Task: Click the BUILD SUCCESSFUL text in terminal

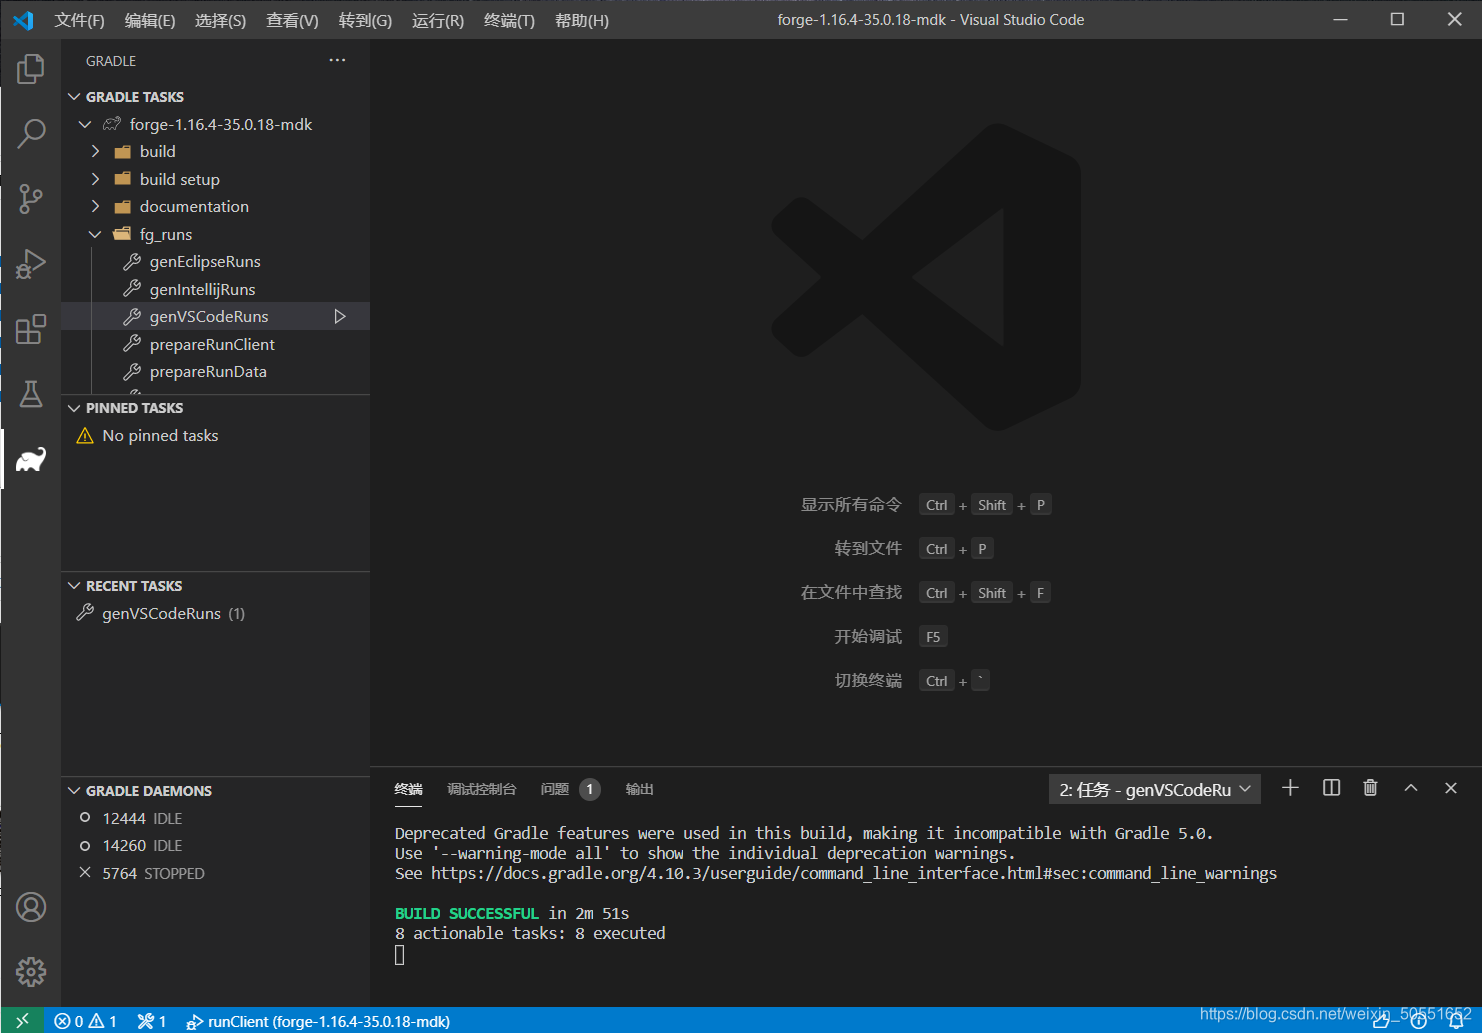Action: 466,913
